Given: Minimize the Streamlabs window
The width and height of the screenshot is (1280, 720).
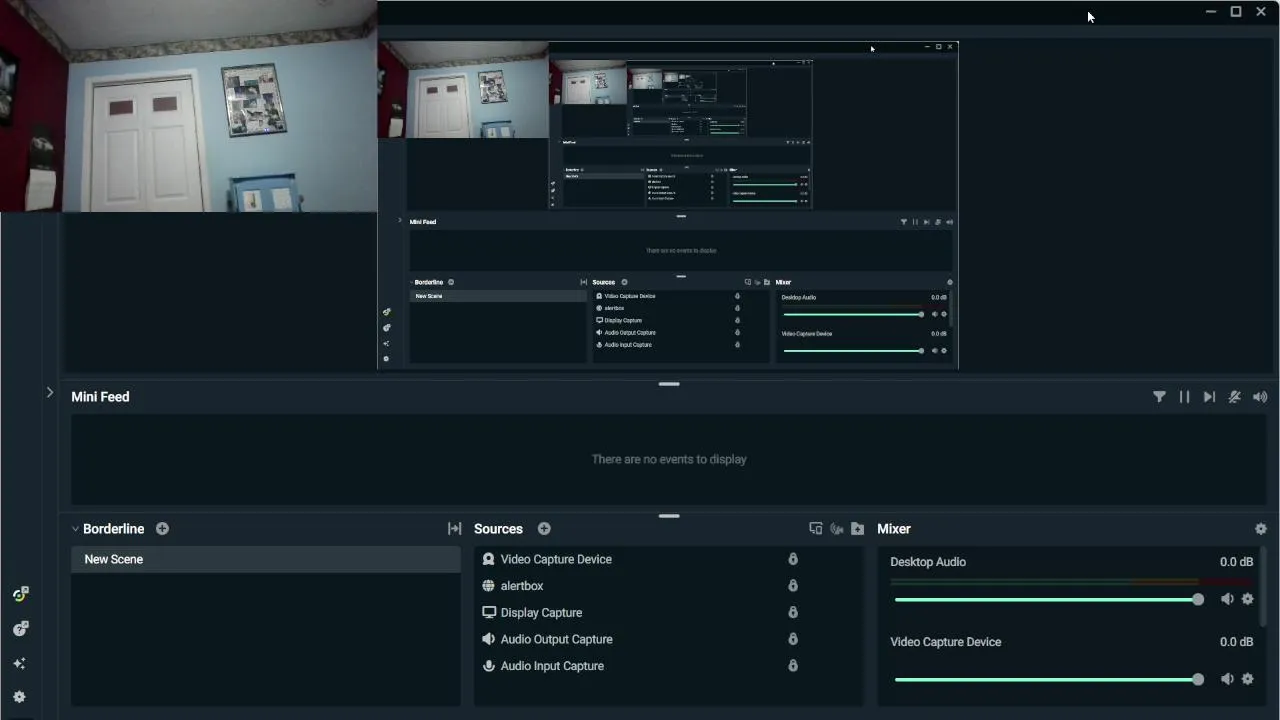Looking at the screenshot, I should click(1211, 12).
